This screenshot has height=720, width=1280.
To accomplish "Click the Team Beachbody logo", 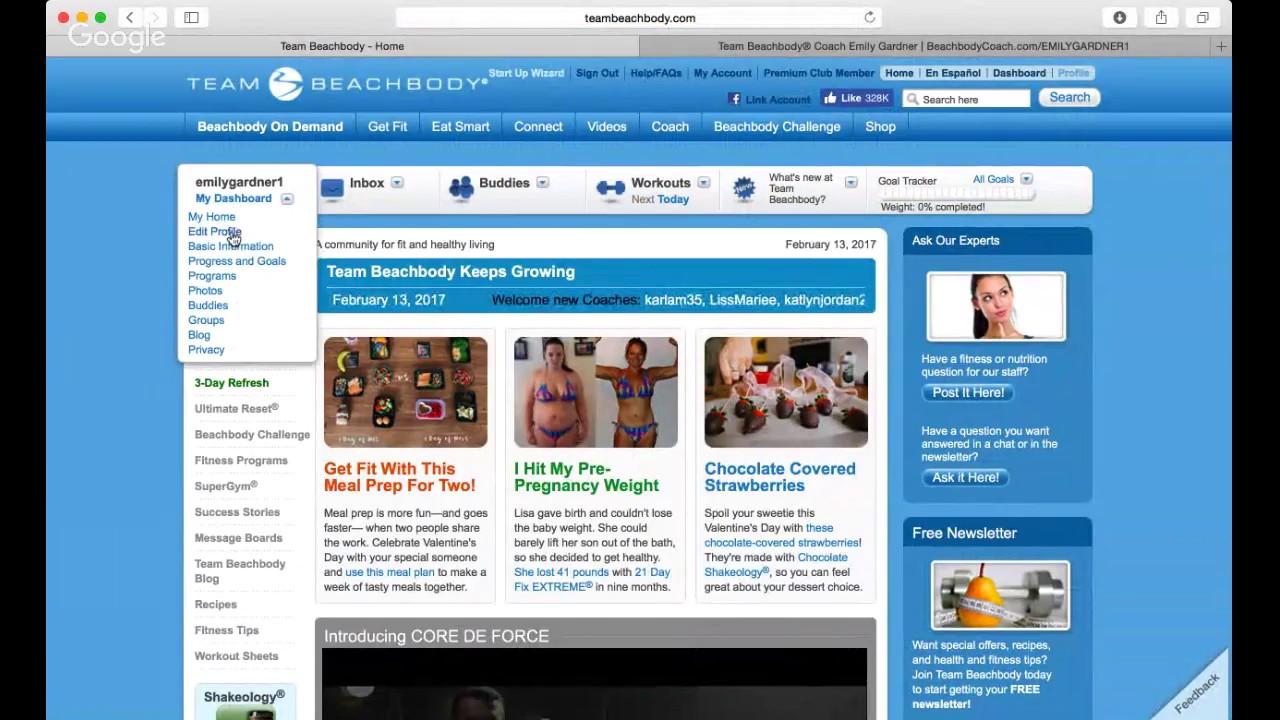I will pos(337,84).
